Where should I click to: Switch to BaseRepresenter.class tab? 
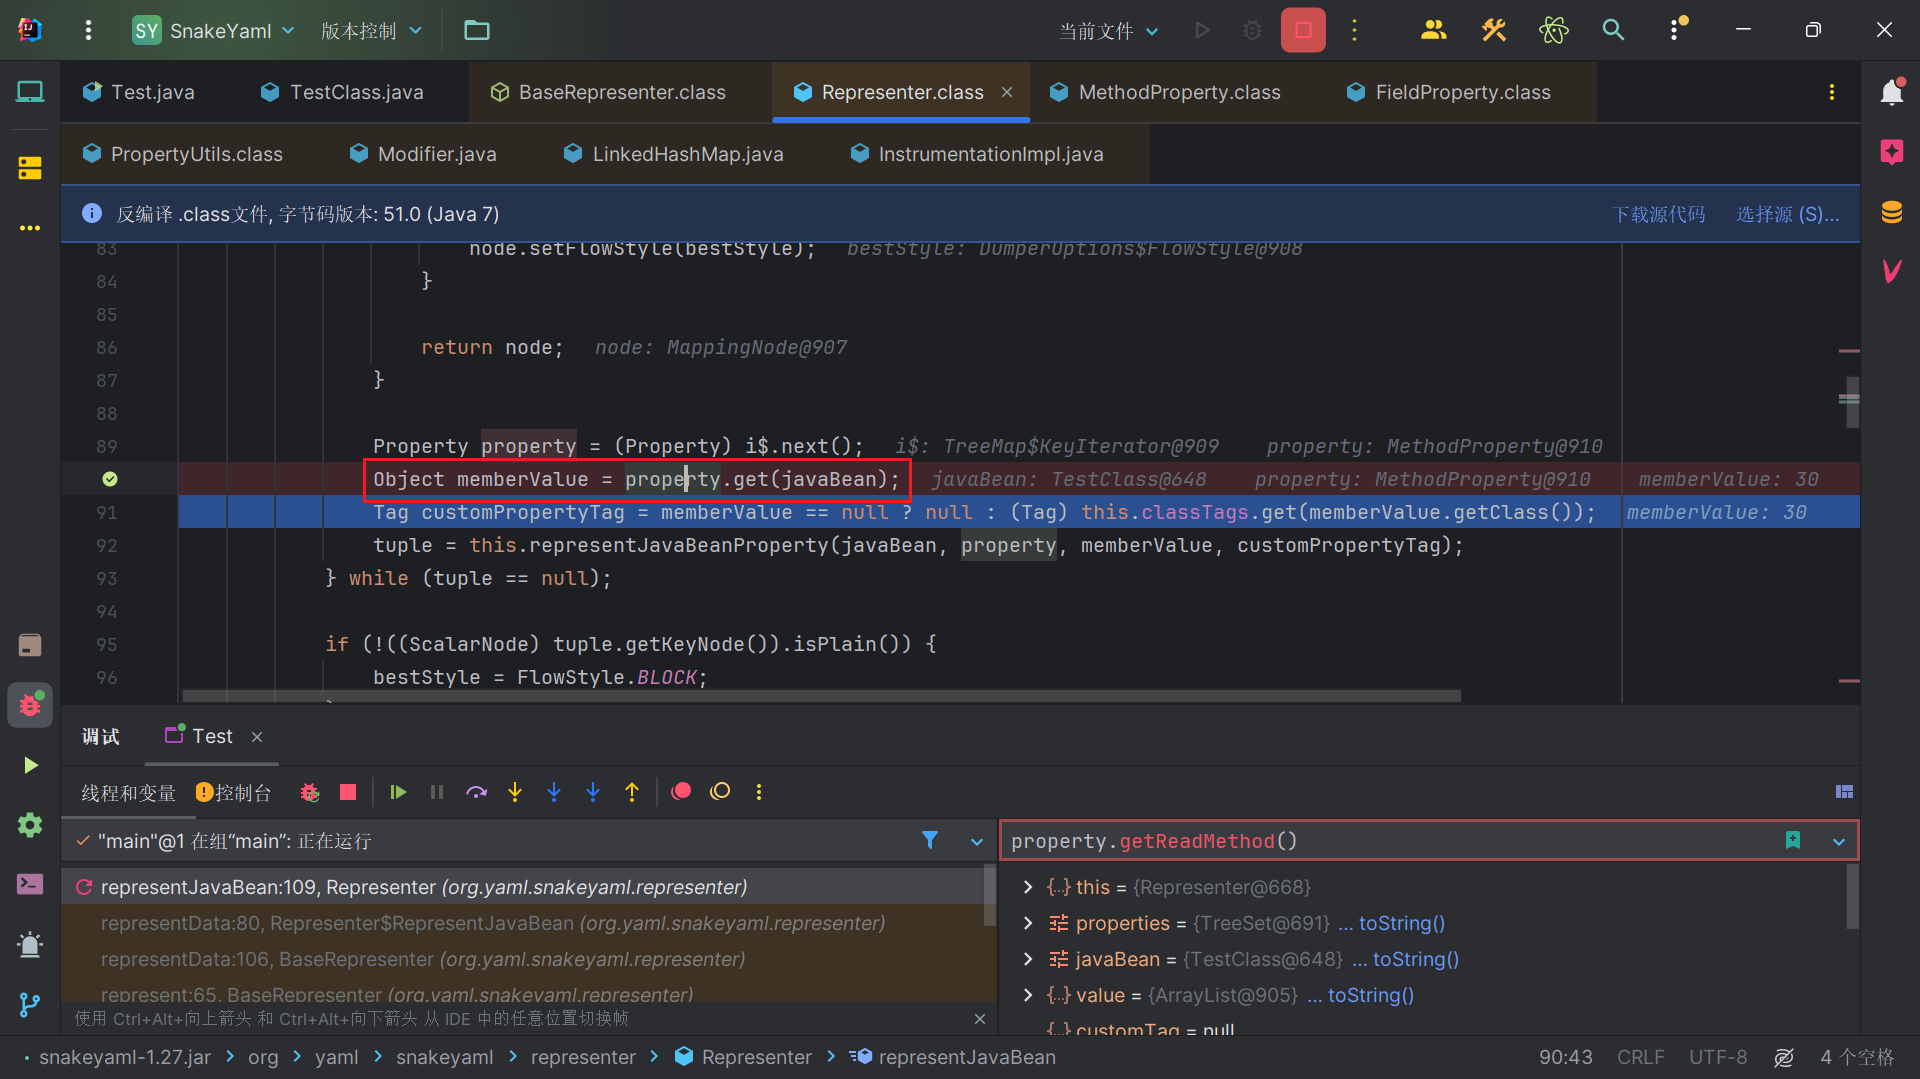tap(608, 92)
